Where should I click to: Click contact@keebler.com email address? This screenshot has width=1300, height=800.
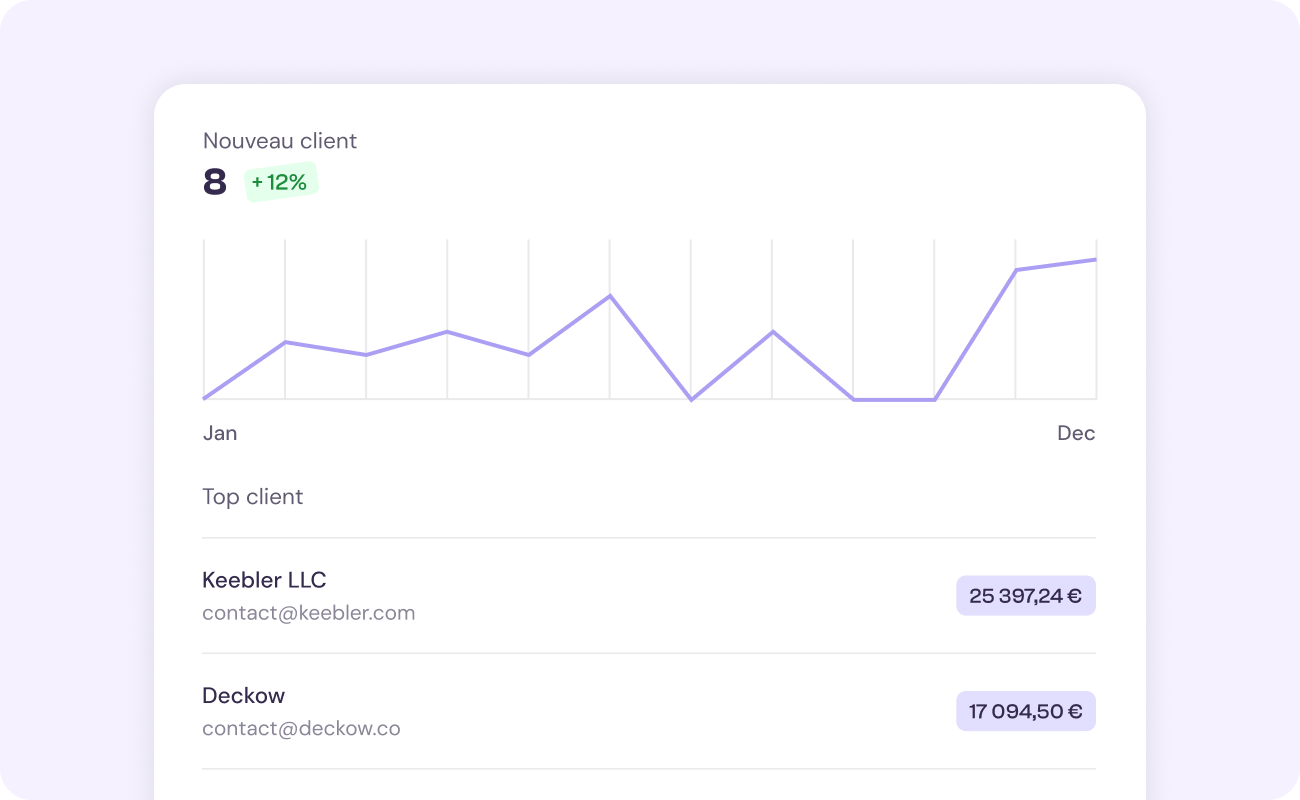point(309,612)
